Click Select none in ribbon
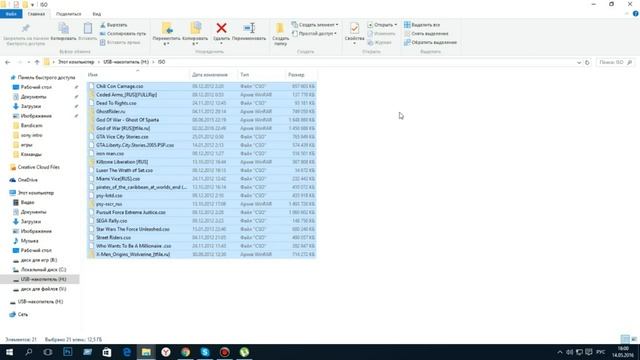Viewport: 640px width, 360px height. click(x=426, y=33)
